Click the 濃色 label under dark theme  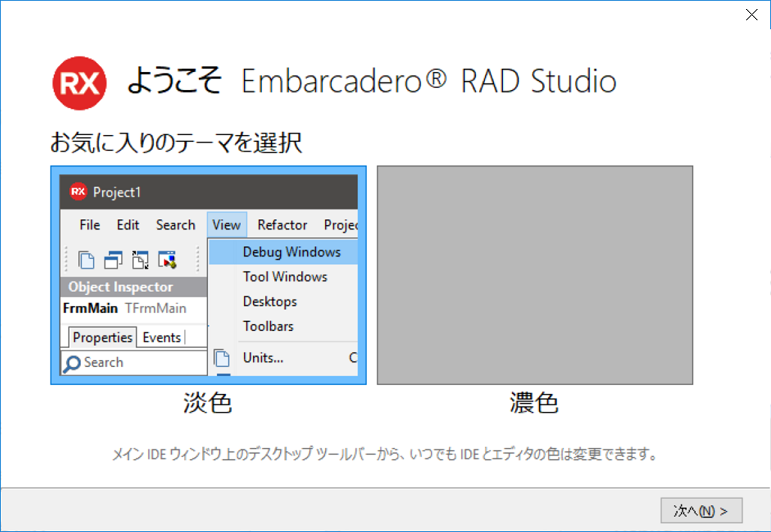click(534, 403)
